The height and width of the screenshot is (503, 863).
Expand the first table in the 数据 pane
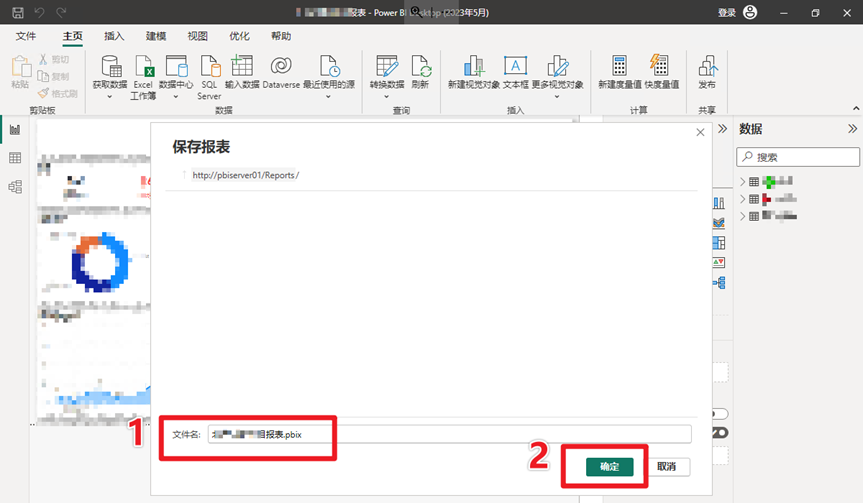(x=743, y=182)
